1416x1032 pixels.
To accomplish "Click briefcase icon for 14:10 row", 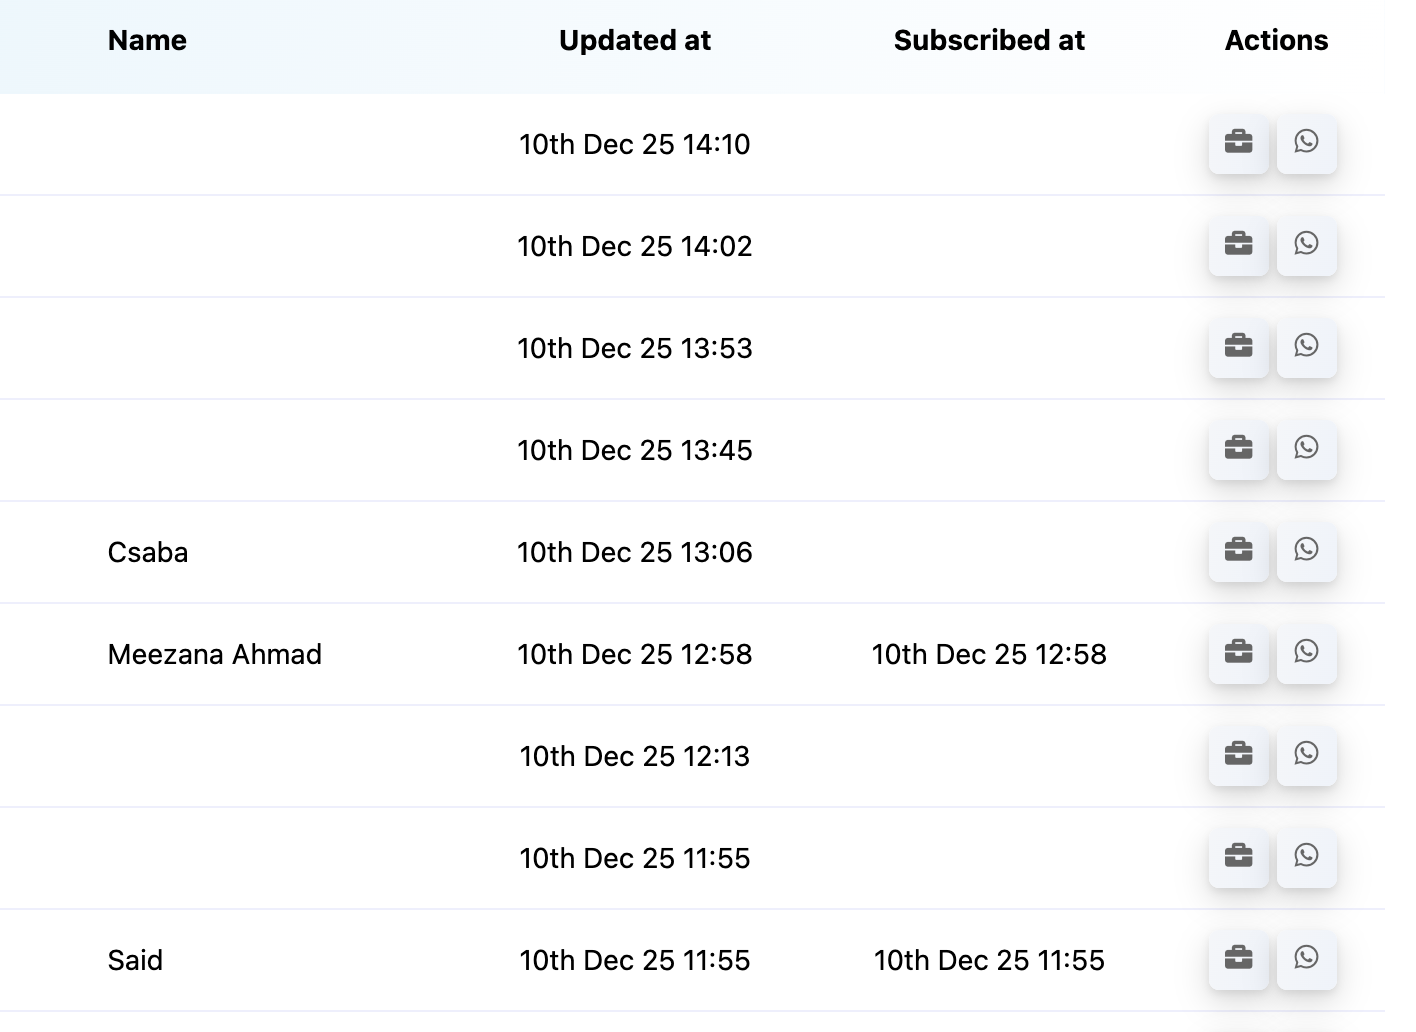I will pyautogui.click(x=1238, y=143).
